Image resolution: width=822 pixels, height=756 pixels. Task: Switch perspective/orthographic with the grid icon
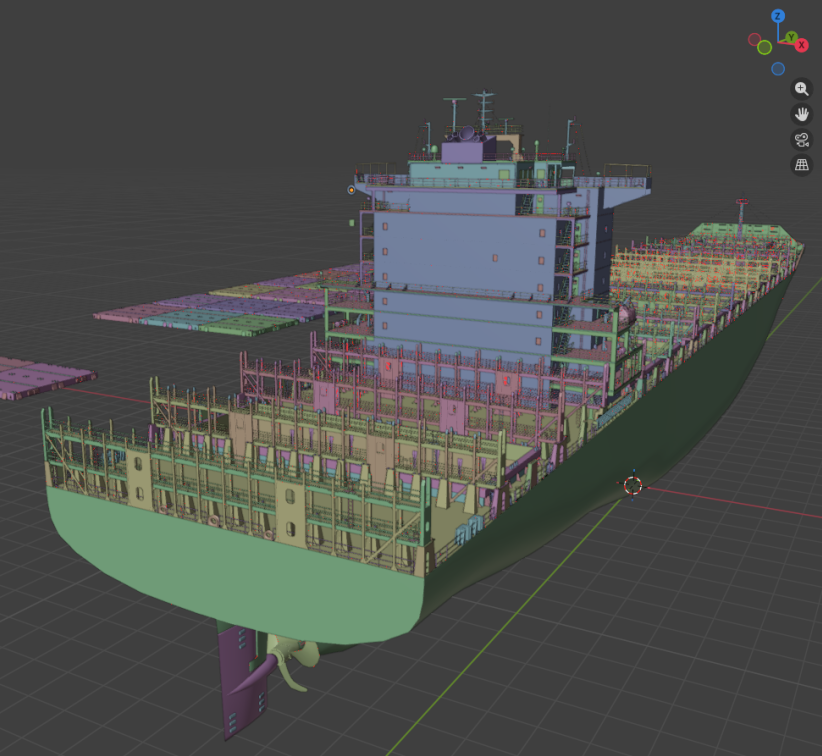[x=801, y=165]
